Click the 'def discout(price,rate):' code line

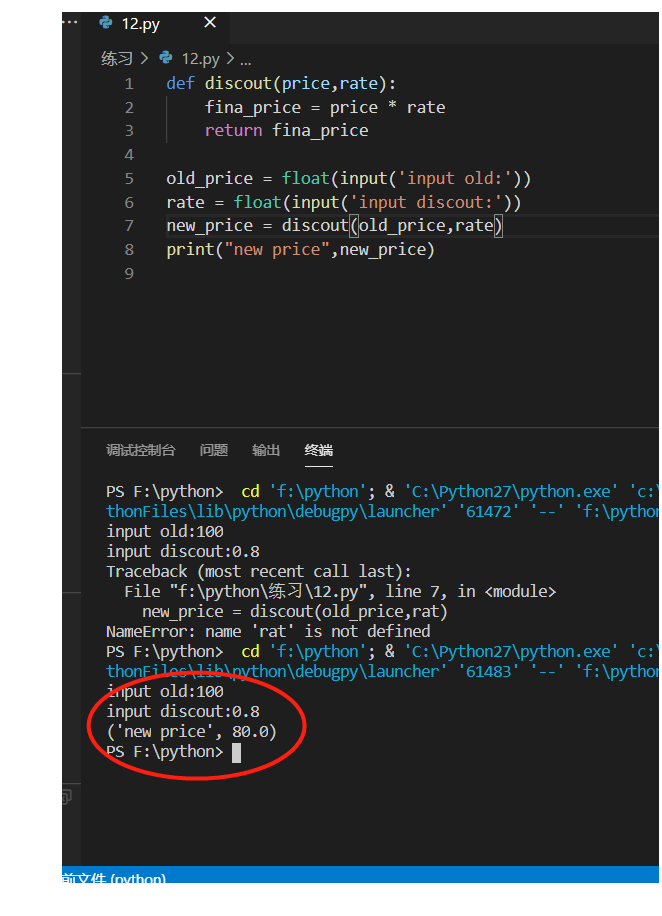(x=281, y=84)
